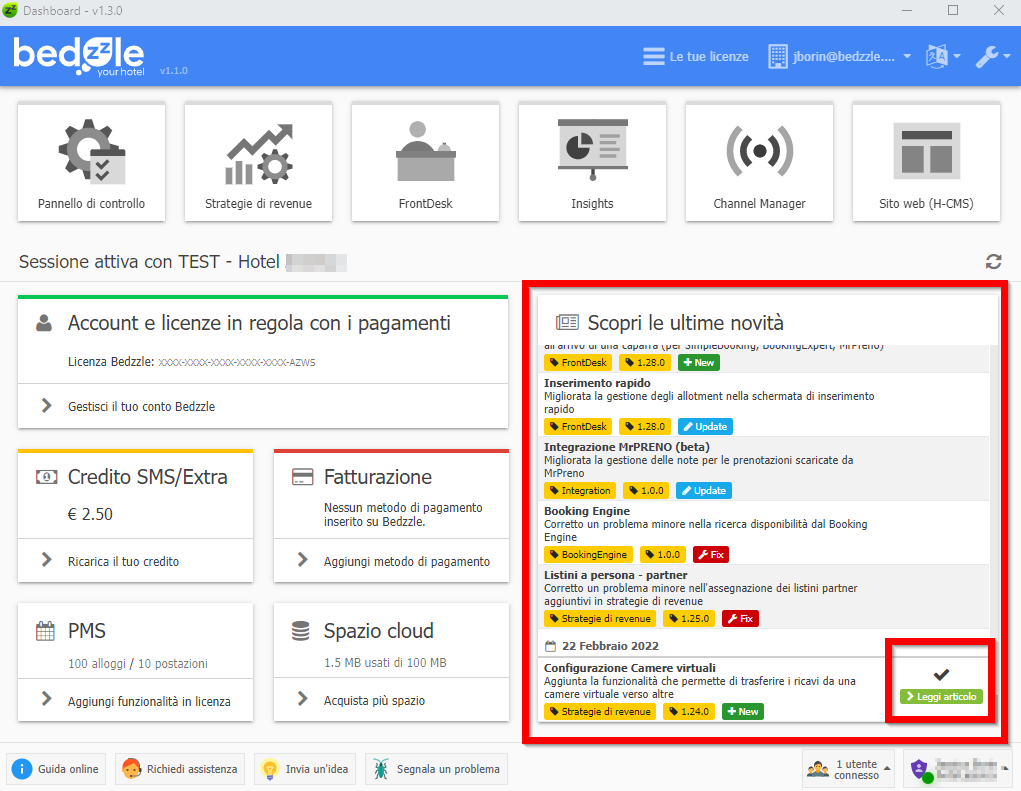Click the 100 alloggi / 10 postazioni text
1021x791 pixels.
point(138,663)
